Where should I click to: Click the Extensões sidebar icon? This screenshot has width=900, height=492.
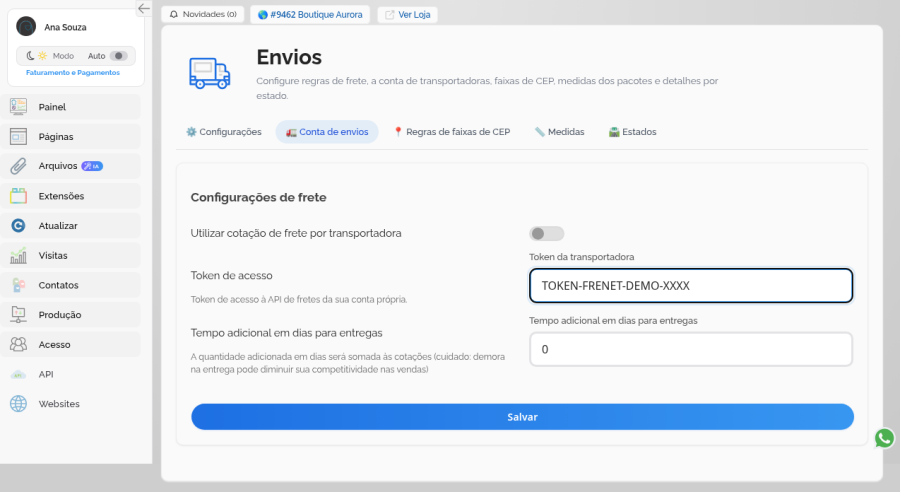click(x=18, y=196)
